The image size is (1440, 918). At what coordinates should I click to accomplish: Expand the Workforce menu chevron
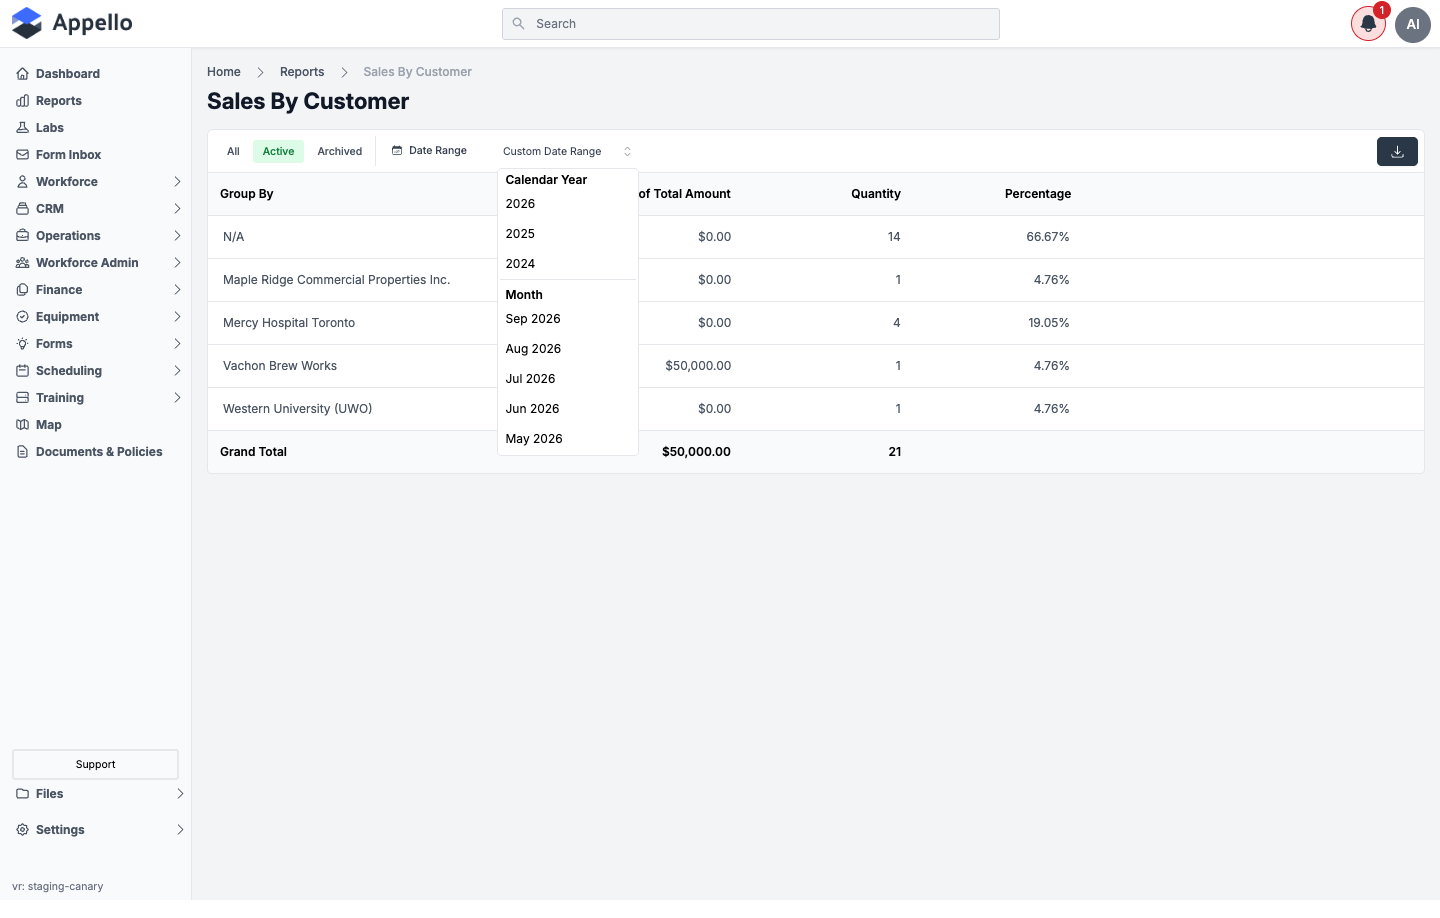tap(177, 182)
